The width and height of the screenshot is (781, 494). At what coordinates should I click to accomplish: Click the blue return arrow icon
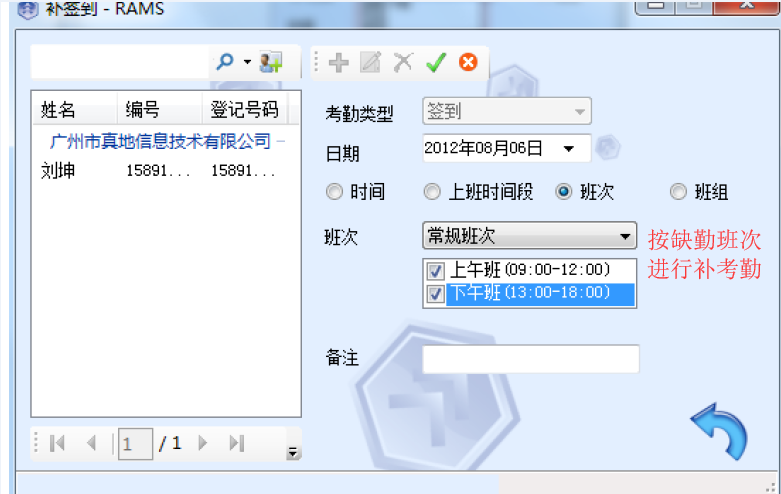point(720,431)
